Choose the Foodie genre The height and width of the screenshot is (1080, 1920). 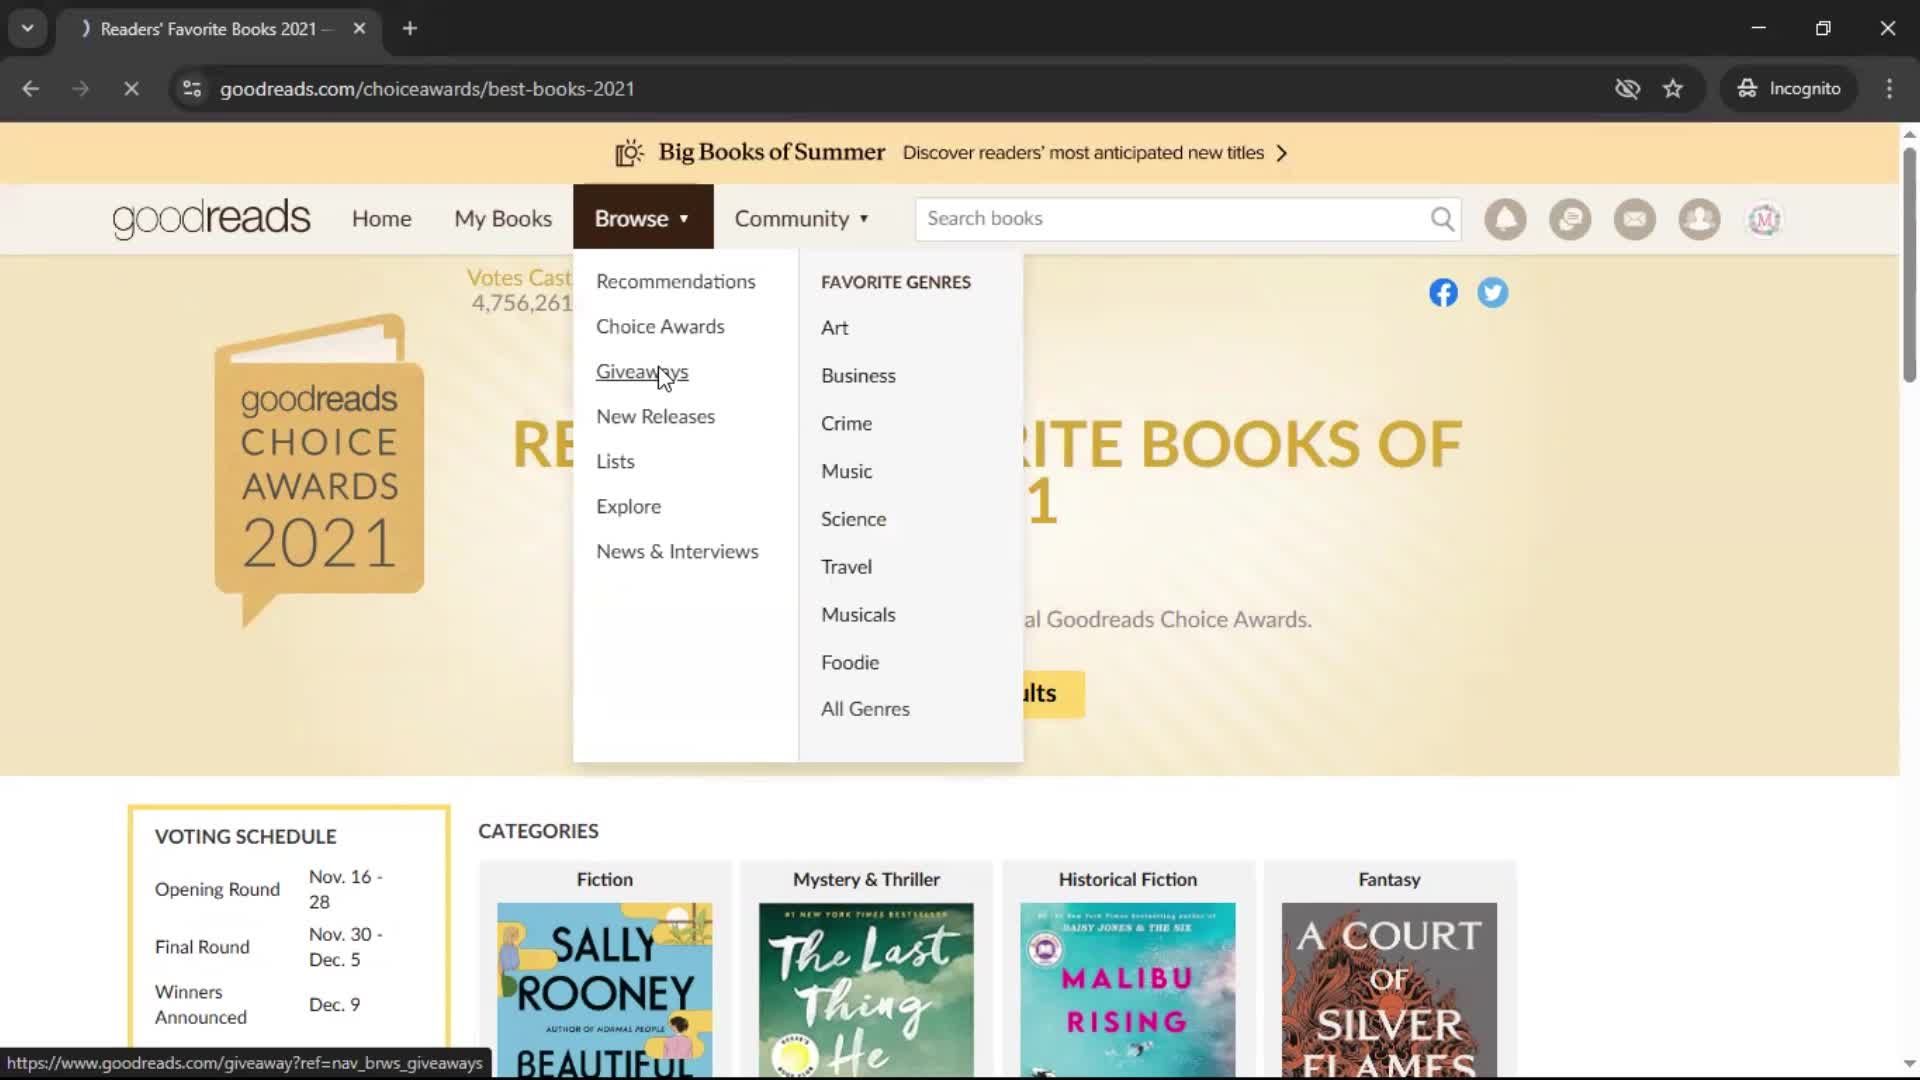[x=850, y=663]
